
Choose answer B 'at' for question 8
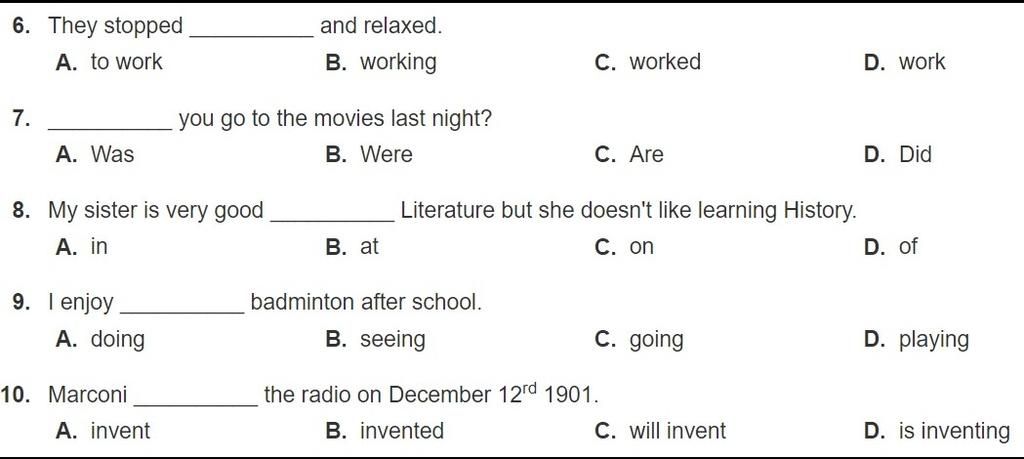click(353, 247)
